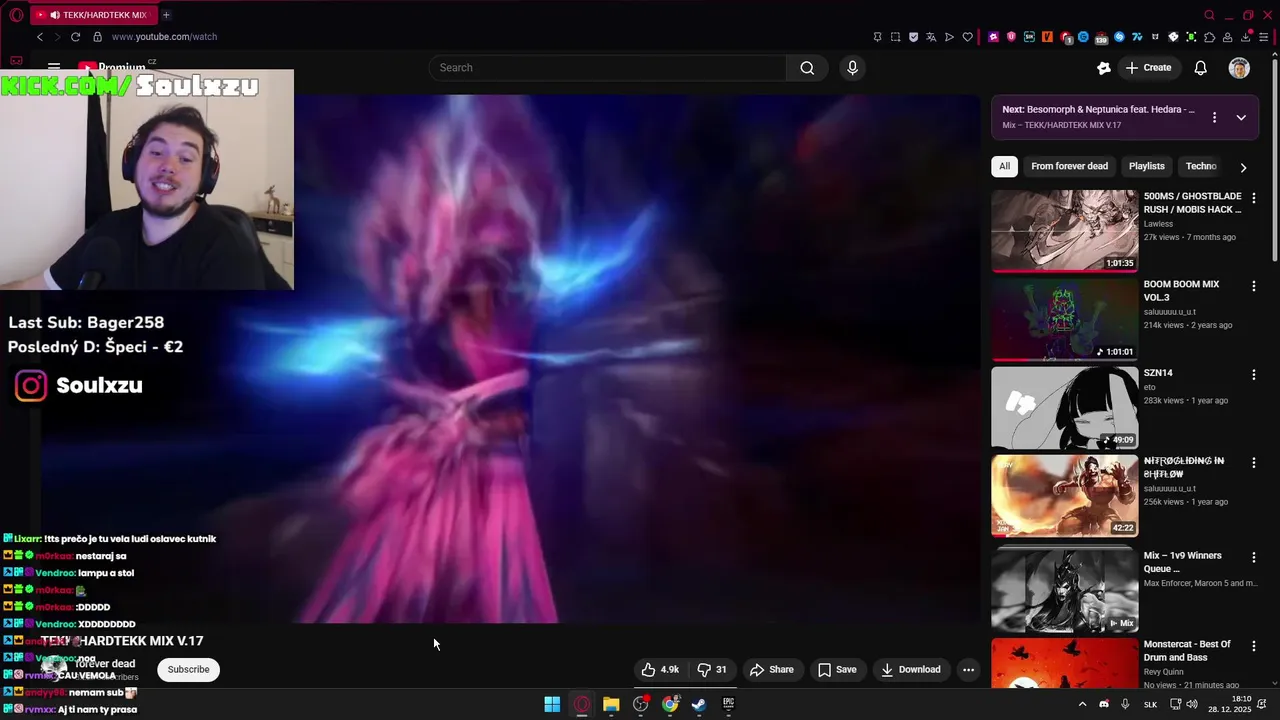Image resolution: width=1280 pixels, height=720 pixels.
Task: Click the Opera tab search magnifier
Action: coord(1210,15)
